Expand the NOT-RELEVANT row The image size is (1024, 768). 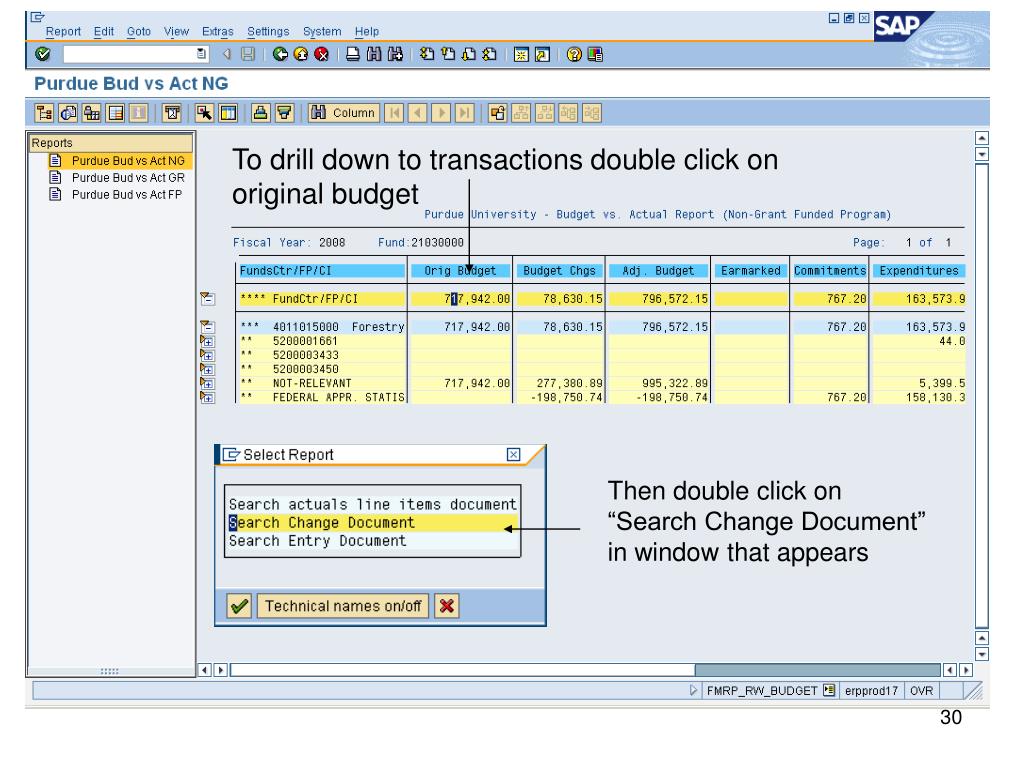click(x=207, y=383)
